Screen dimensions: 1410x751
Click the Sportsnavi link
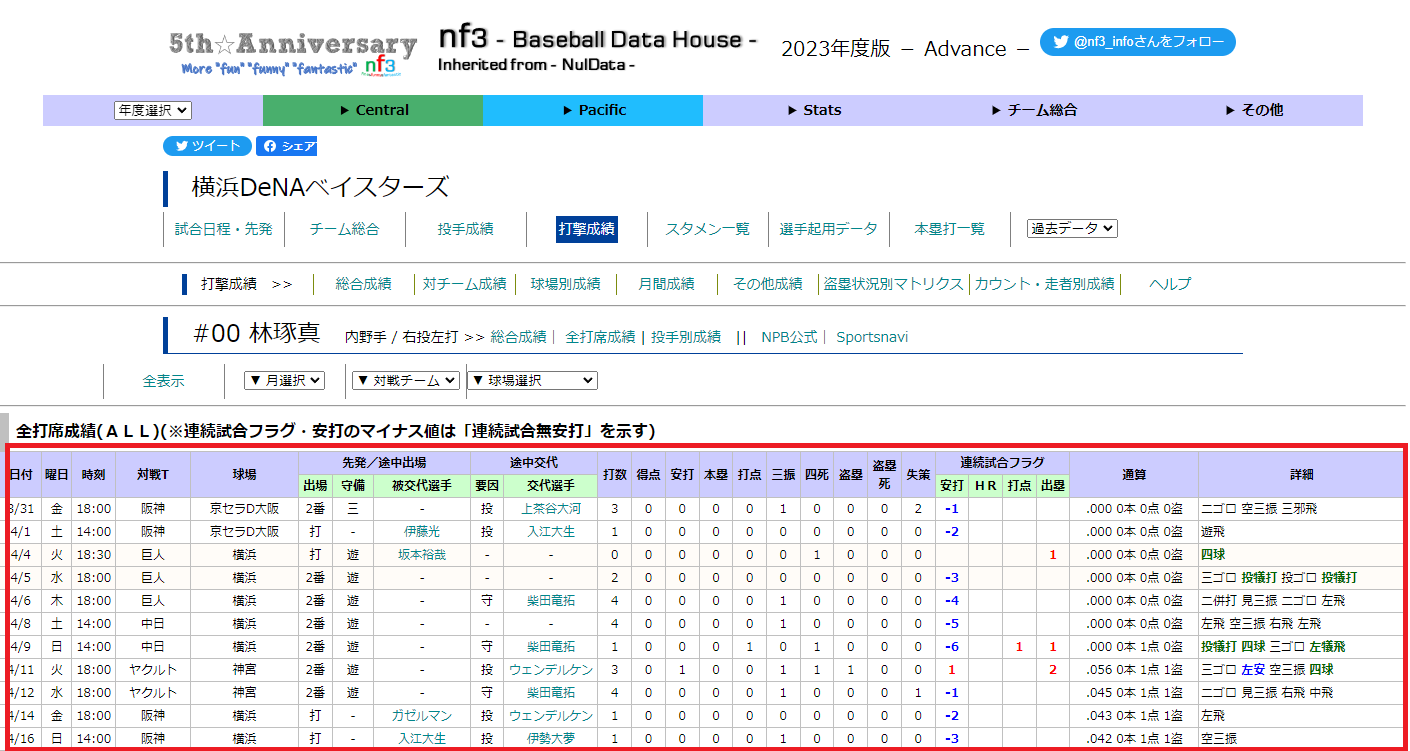[x=872, y=337]
